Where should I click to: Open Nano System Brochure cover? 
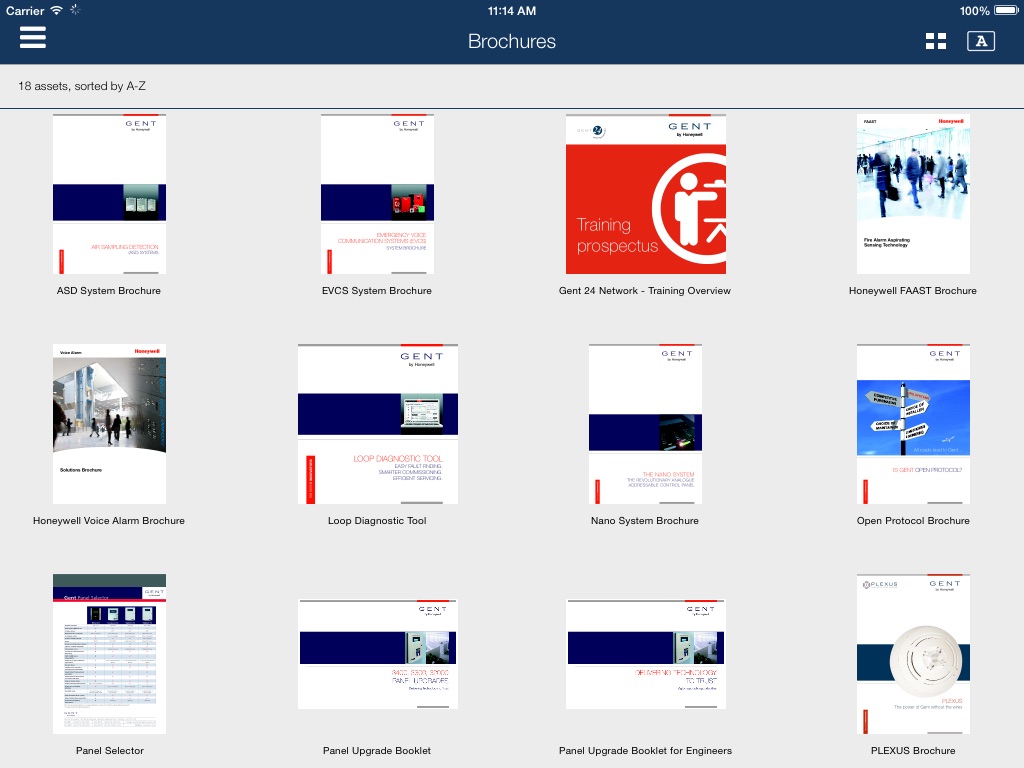pyautogui.click(x=645, y=424)
